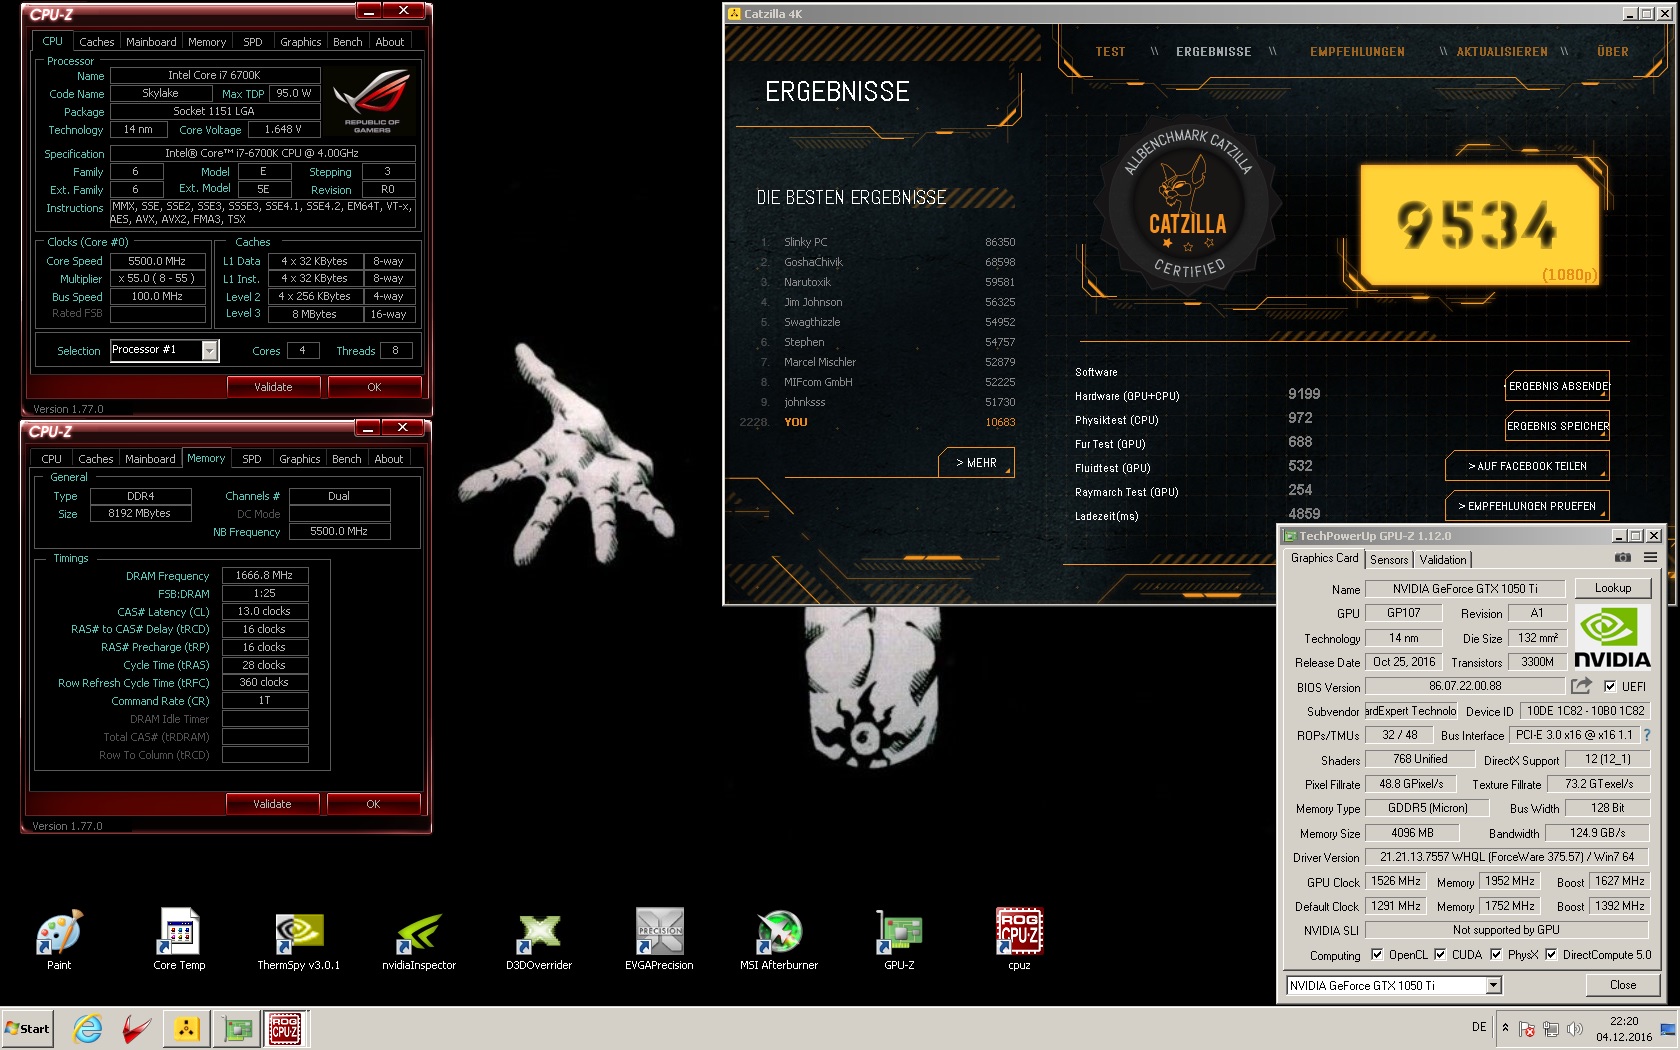Image resolution: width=1680 pixels, height=1050 pixels.
Task: Click the GPU-Z taskbar button
Action: point(237,1029)
